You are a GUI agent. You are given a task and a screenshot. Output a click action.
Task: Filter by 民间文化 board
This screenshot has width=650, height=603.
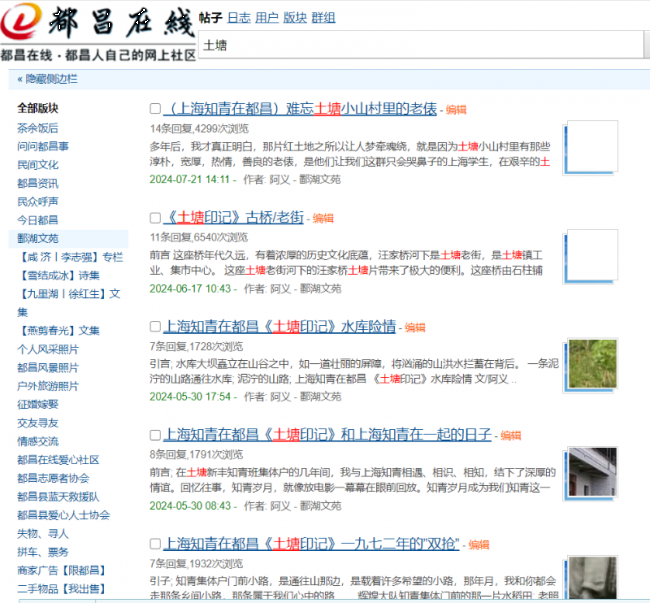click(x=38, y=165)
